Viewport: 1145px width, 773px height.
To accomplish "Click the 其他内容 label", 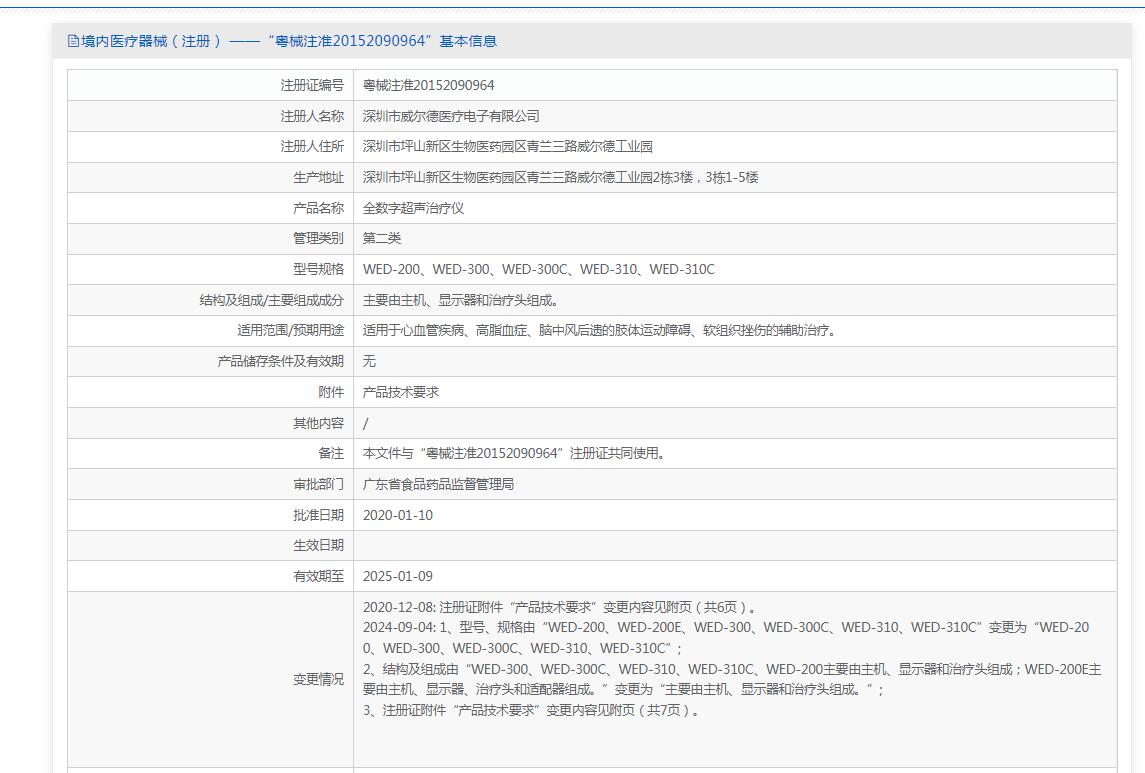I will (x=318, y=423).
